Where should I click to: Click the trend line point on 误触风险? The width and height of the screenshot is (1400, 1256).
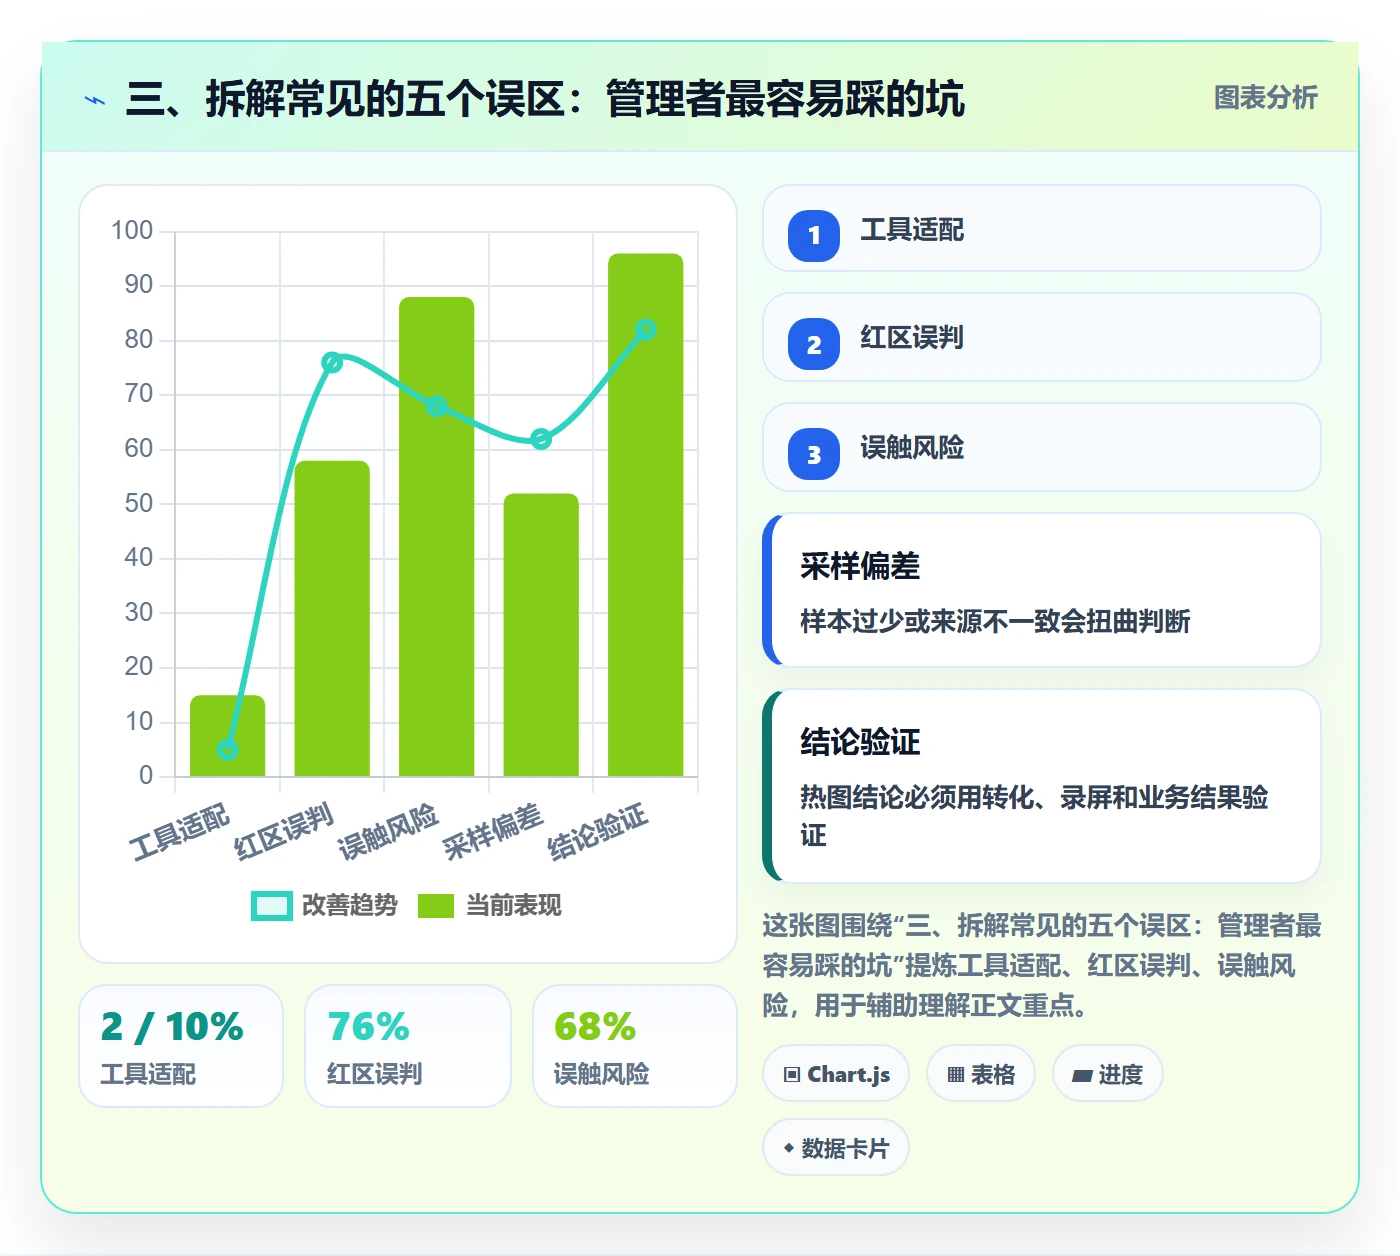(437, 406)
